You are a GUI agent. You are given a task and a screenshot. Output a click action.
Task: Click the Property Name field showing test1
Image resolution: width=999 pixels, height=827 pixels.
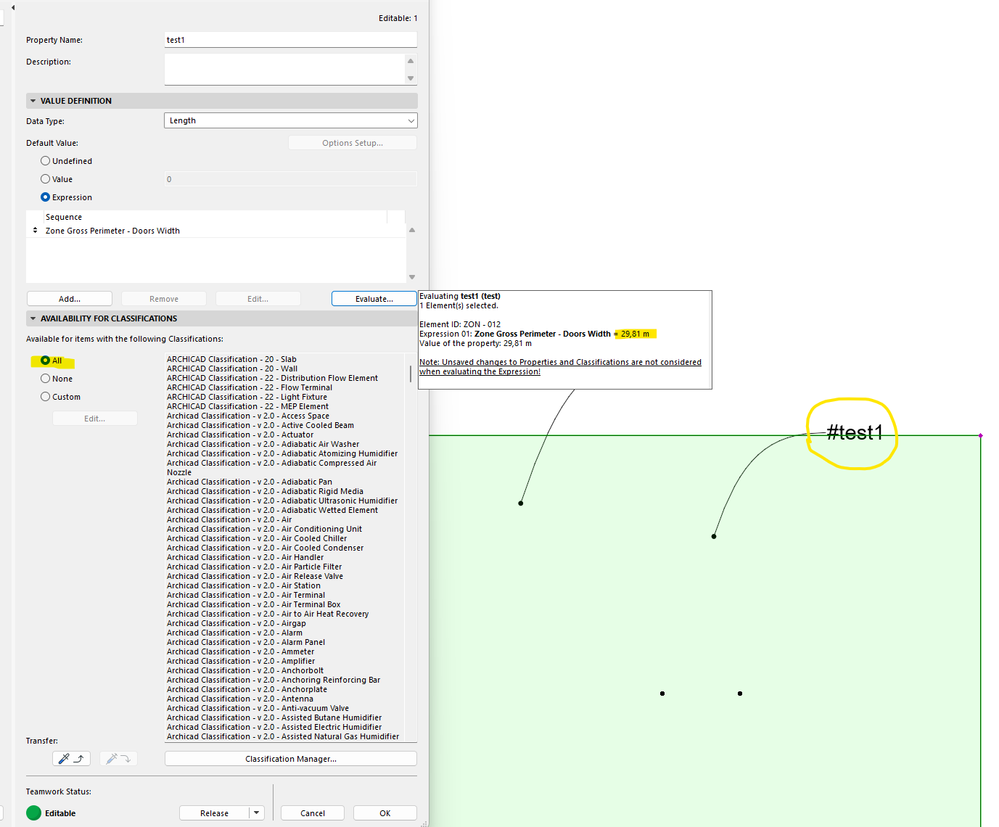pos(290,40)
